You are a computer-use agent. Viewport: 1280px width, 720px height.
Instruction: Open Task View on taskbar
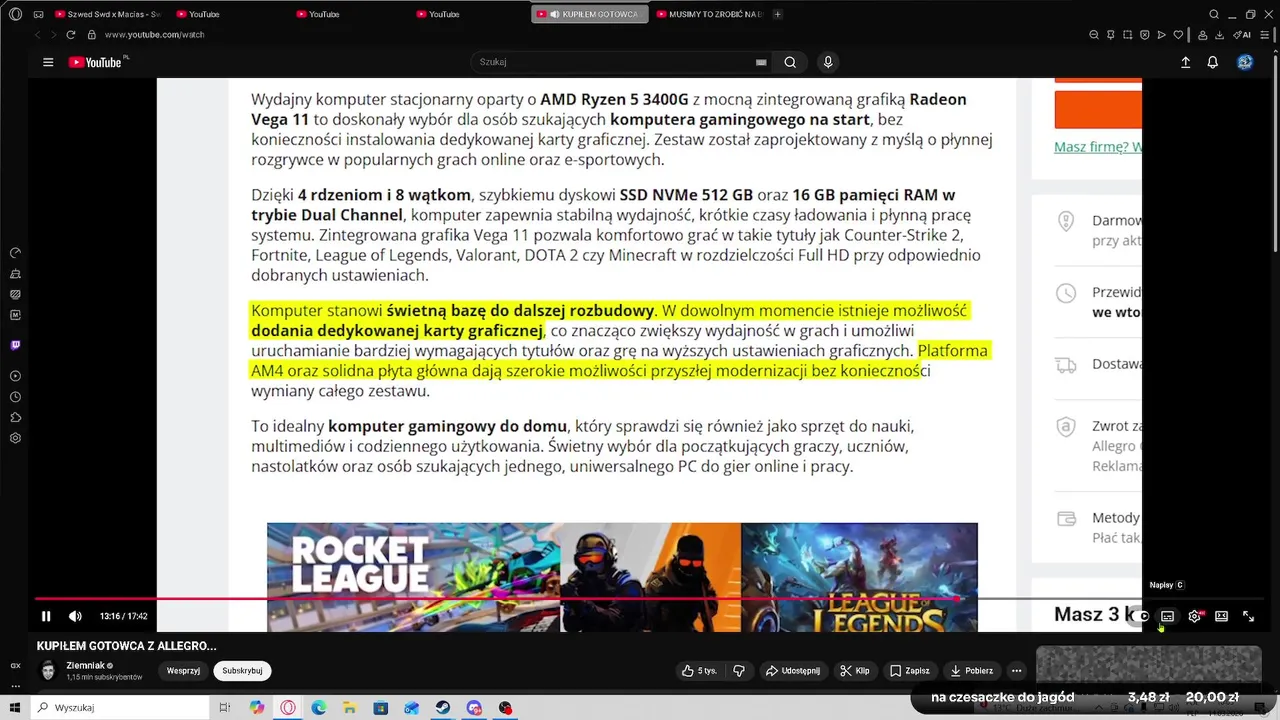pyautogui.click(x=224, y=708)
